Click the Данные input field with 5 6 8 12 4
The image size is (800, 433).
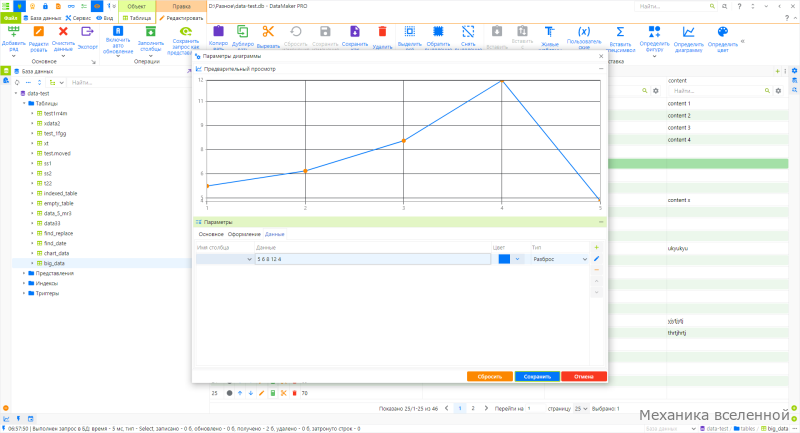click(x=373, y=259)
